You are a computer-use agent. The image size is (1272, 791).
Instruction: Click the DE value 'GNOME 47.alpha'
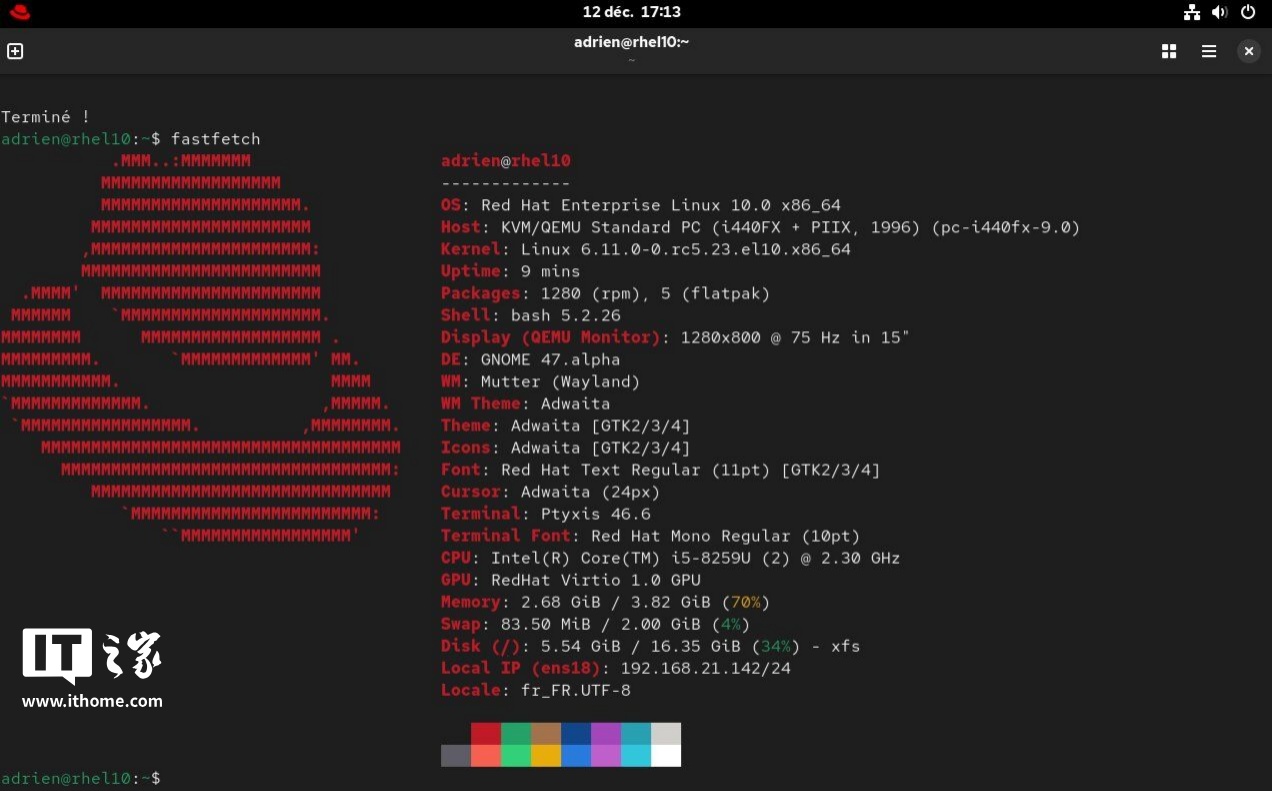(x=550, y=359)
